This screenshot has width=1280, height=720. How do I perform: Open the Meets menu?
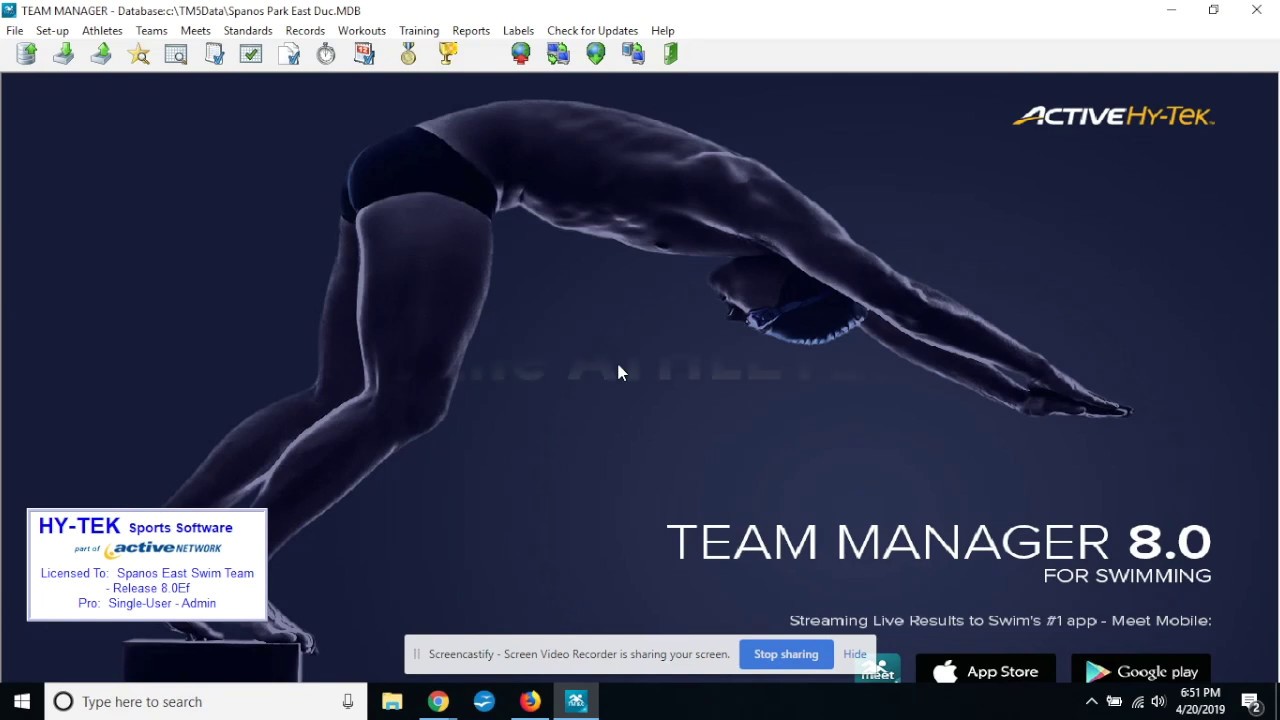[195, 31]
